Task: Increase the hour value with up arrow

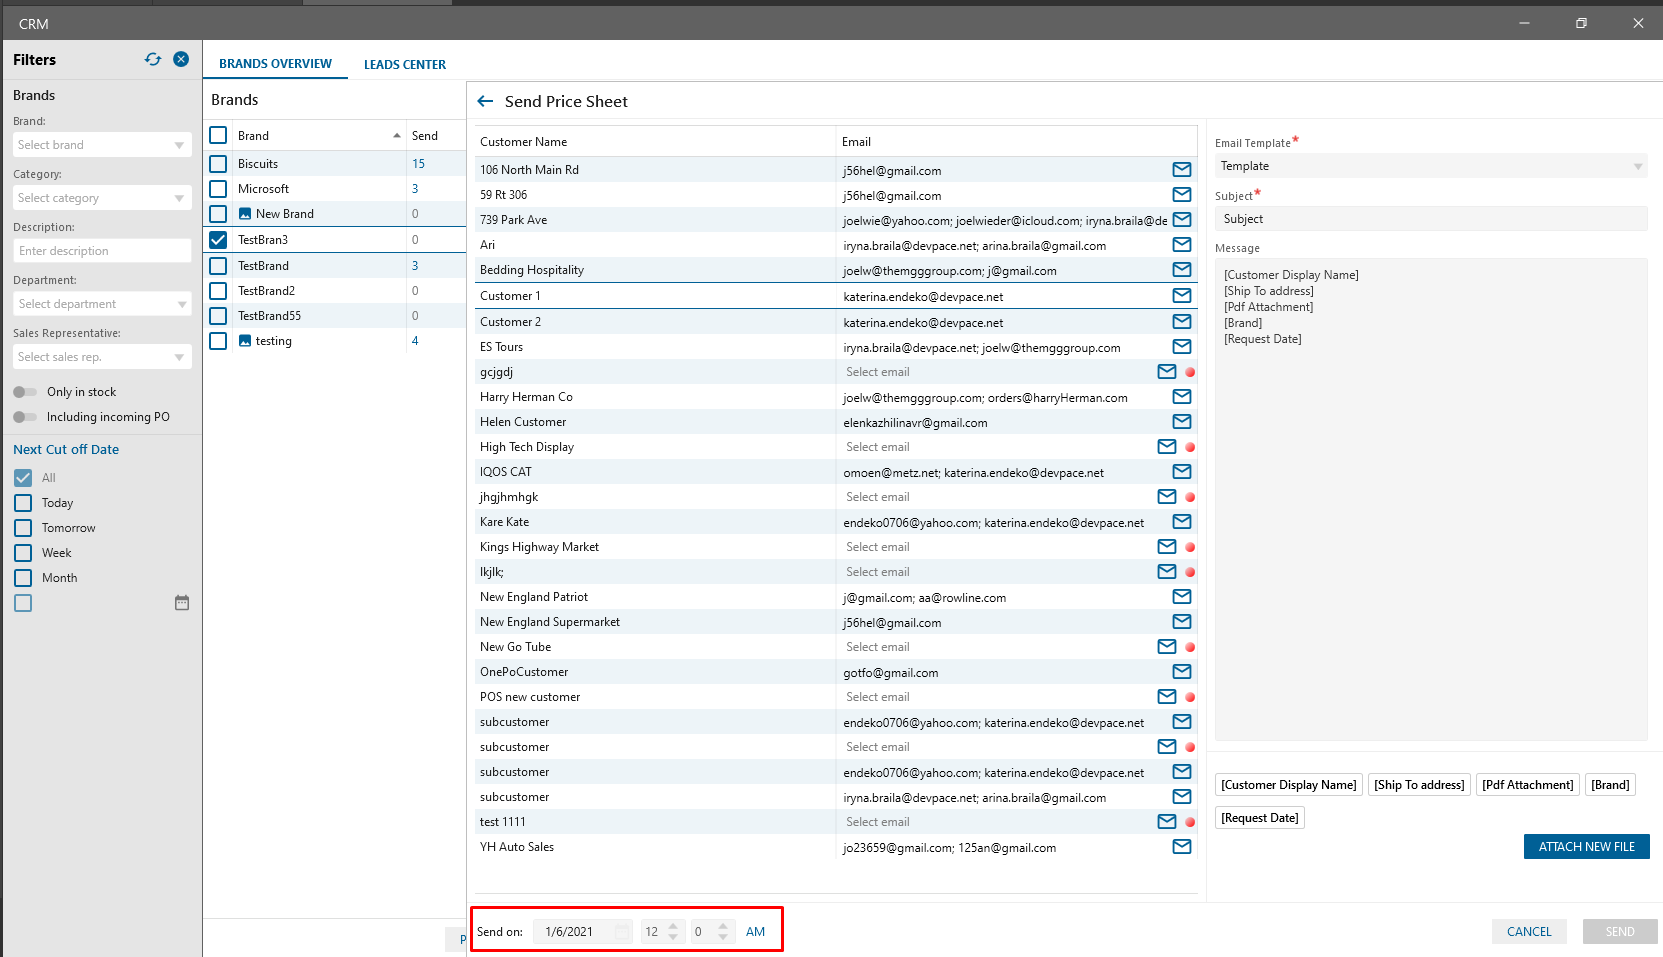Action: point(674,926)
